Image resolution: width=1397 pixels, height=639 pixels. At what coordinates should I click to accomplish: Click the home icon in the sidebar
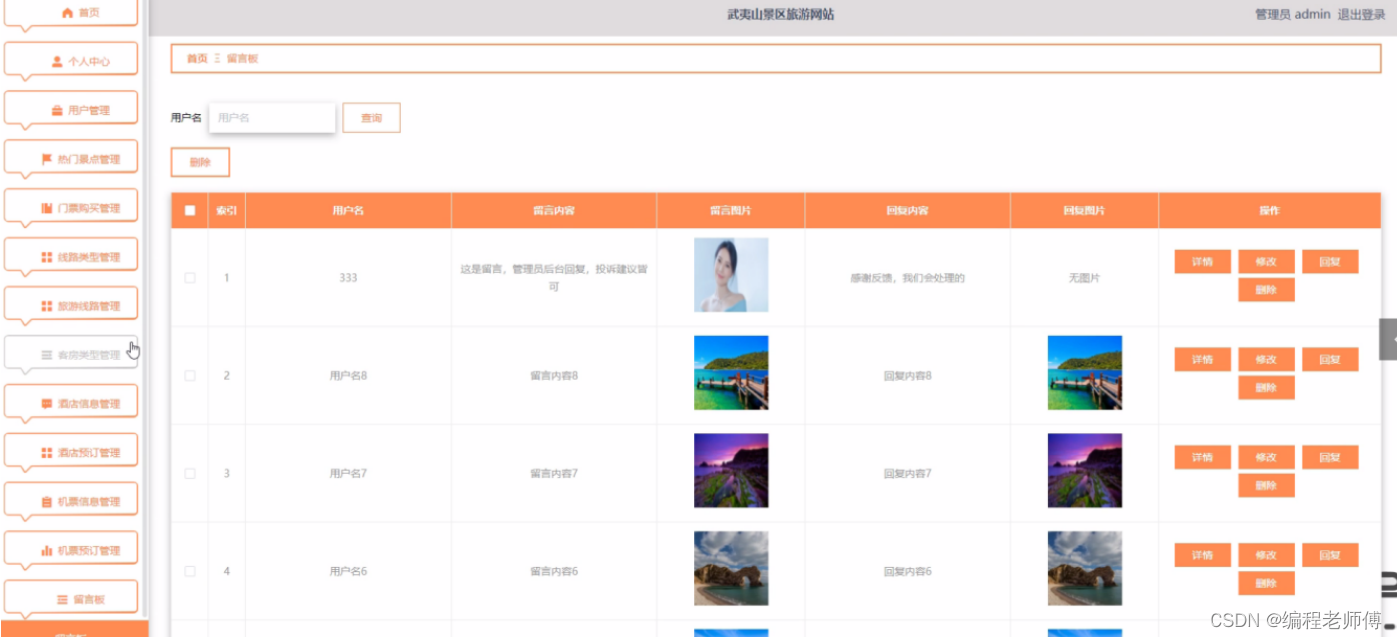point(67,13)
